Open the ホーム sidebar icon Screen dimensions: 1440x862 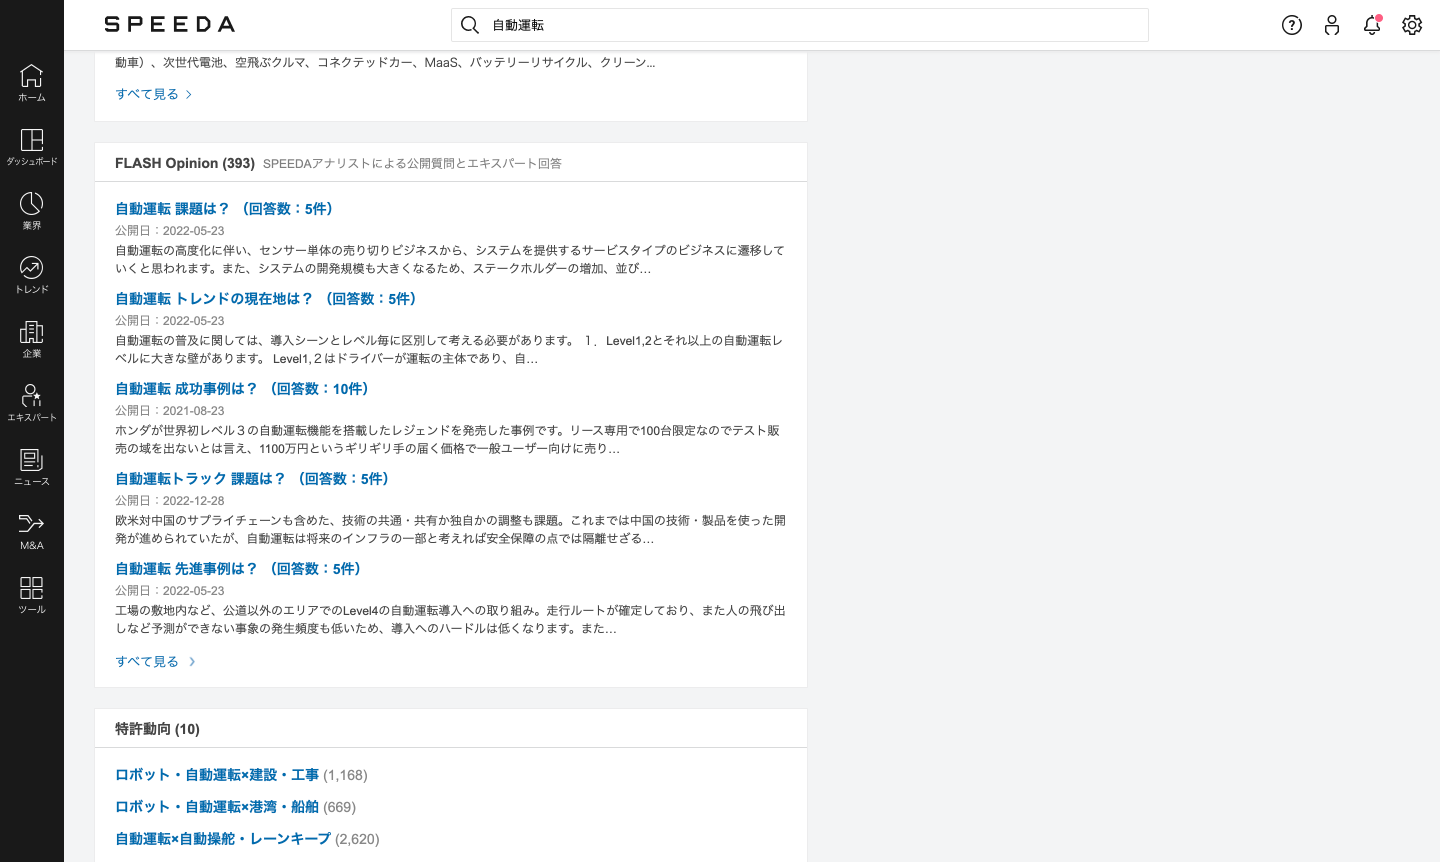[31, 79]
